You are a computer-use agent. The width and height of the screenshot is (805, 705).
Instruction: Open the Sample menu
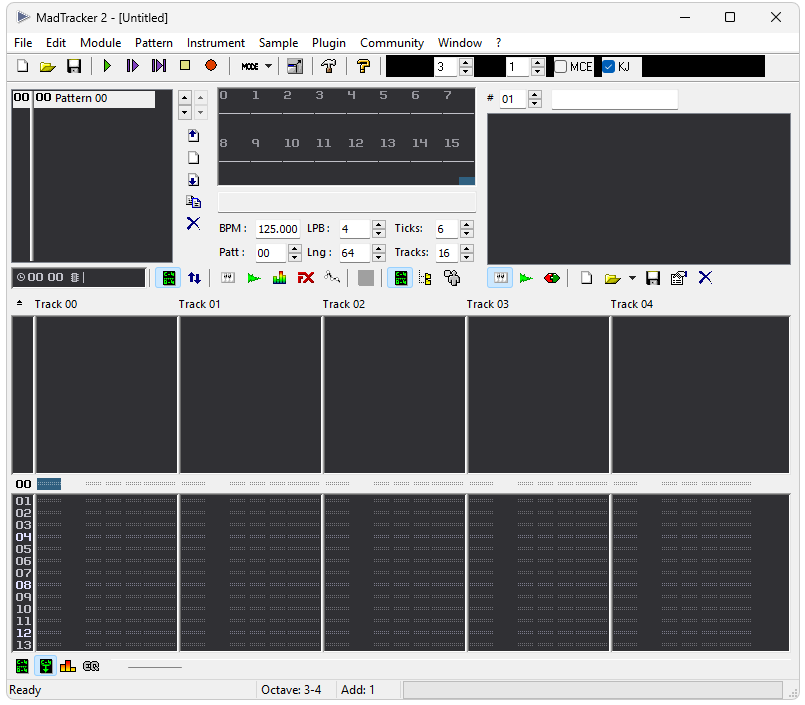[x=278, y=43]
